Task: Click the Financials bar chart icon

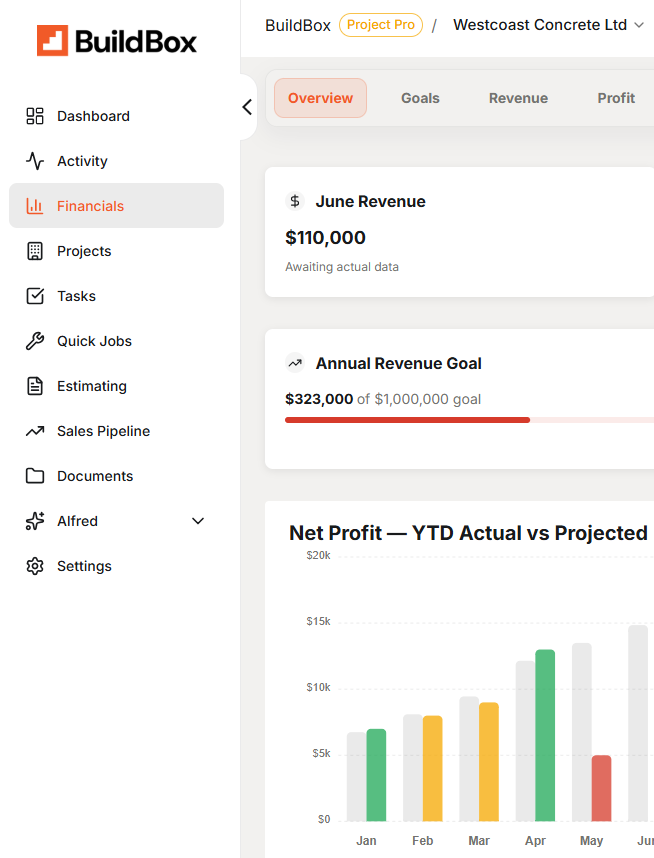Action: pos(35,206)
